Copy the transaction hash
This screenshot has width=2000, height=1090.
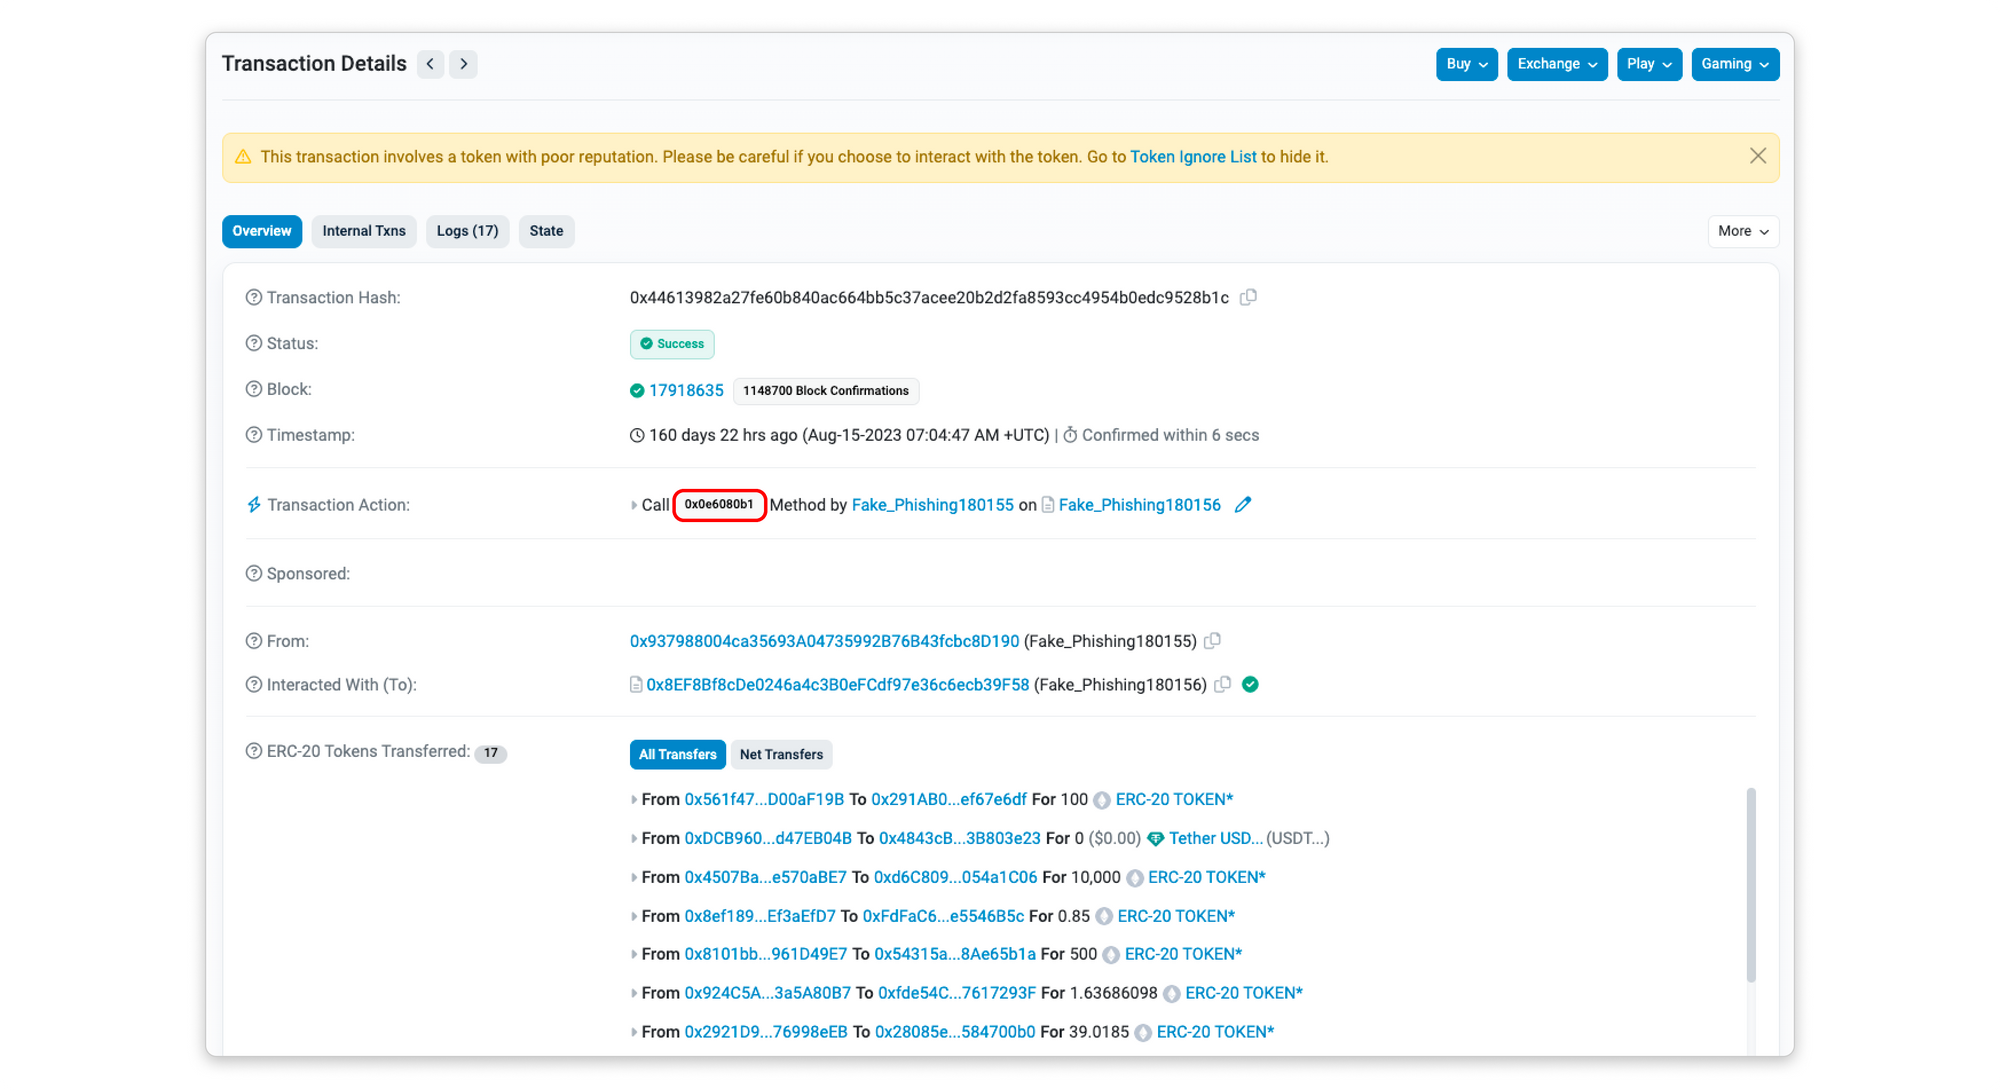click(x=1248, y=297)
